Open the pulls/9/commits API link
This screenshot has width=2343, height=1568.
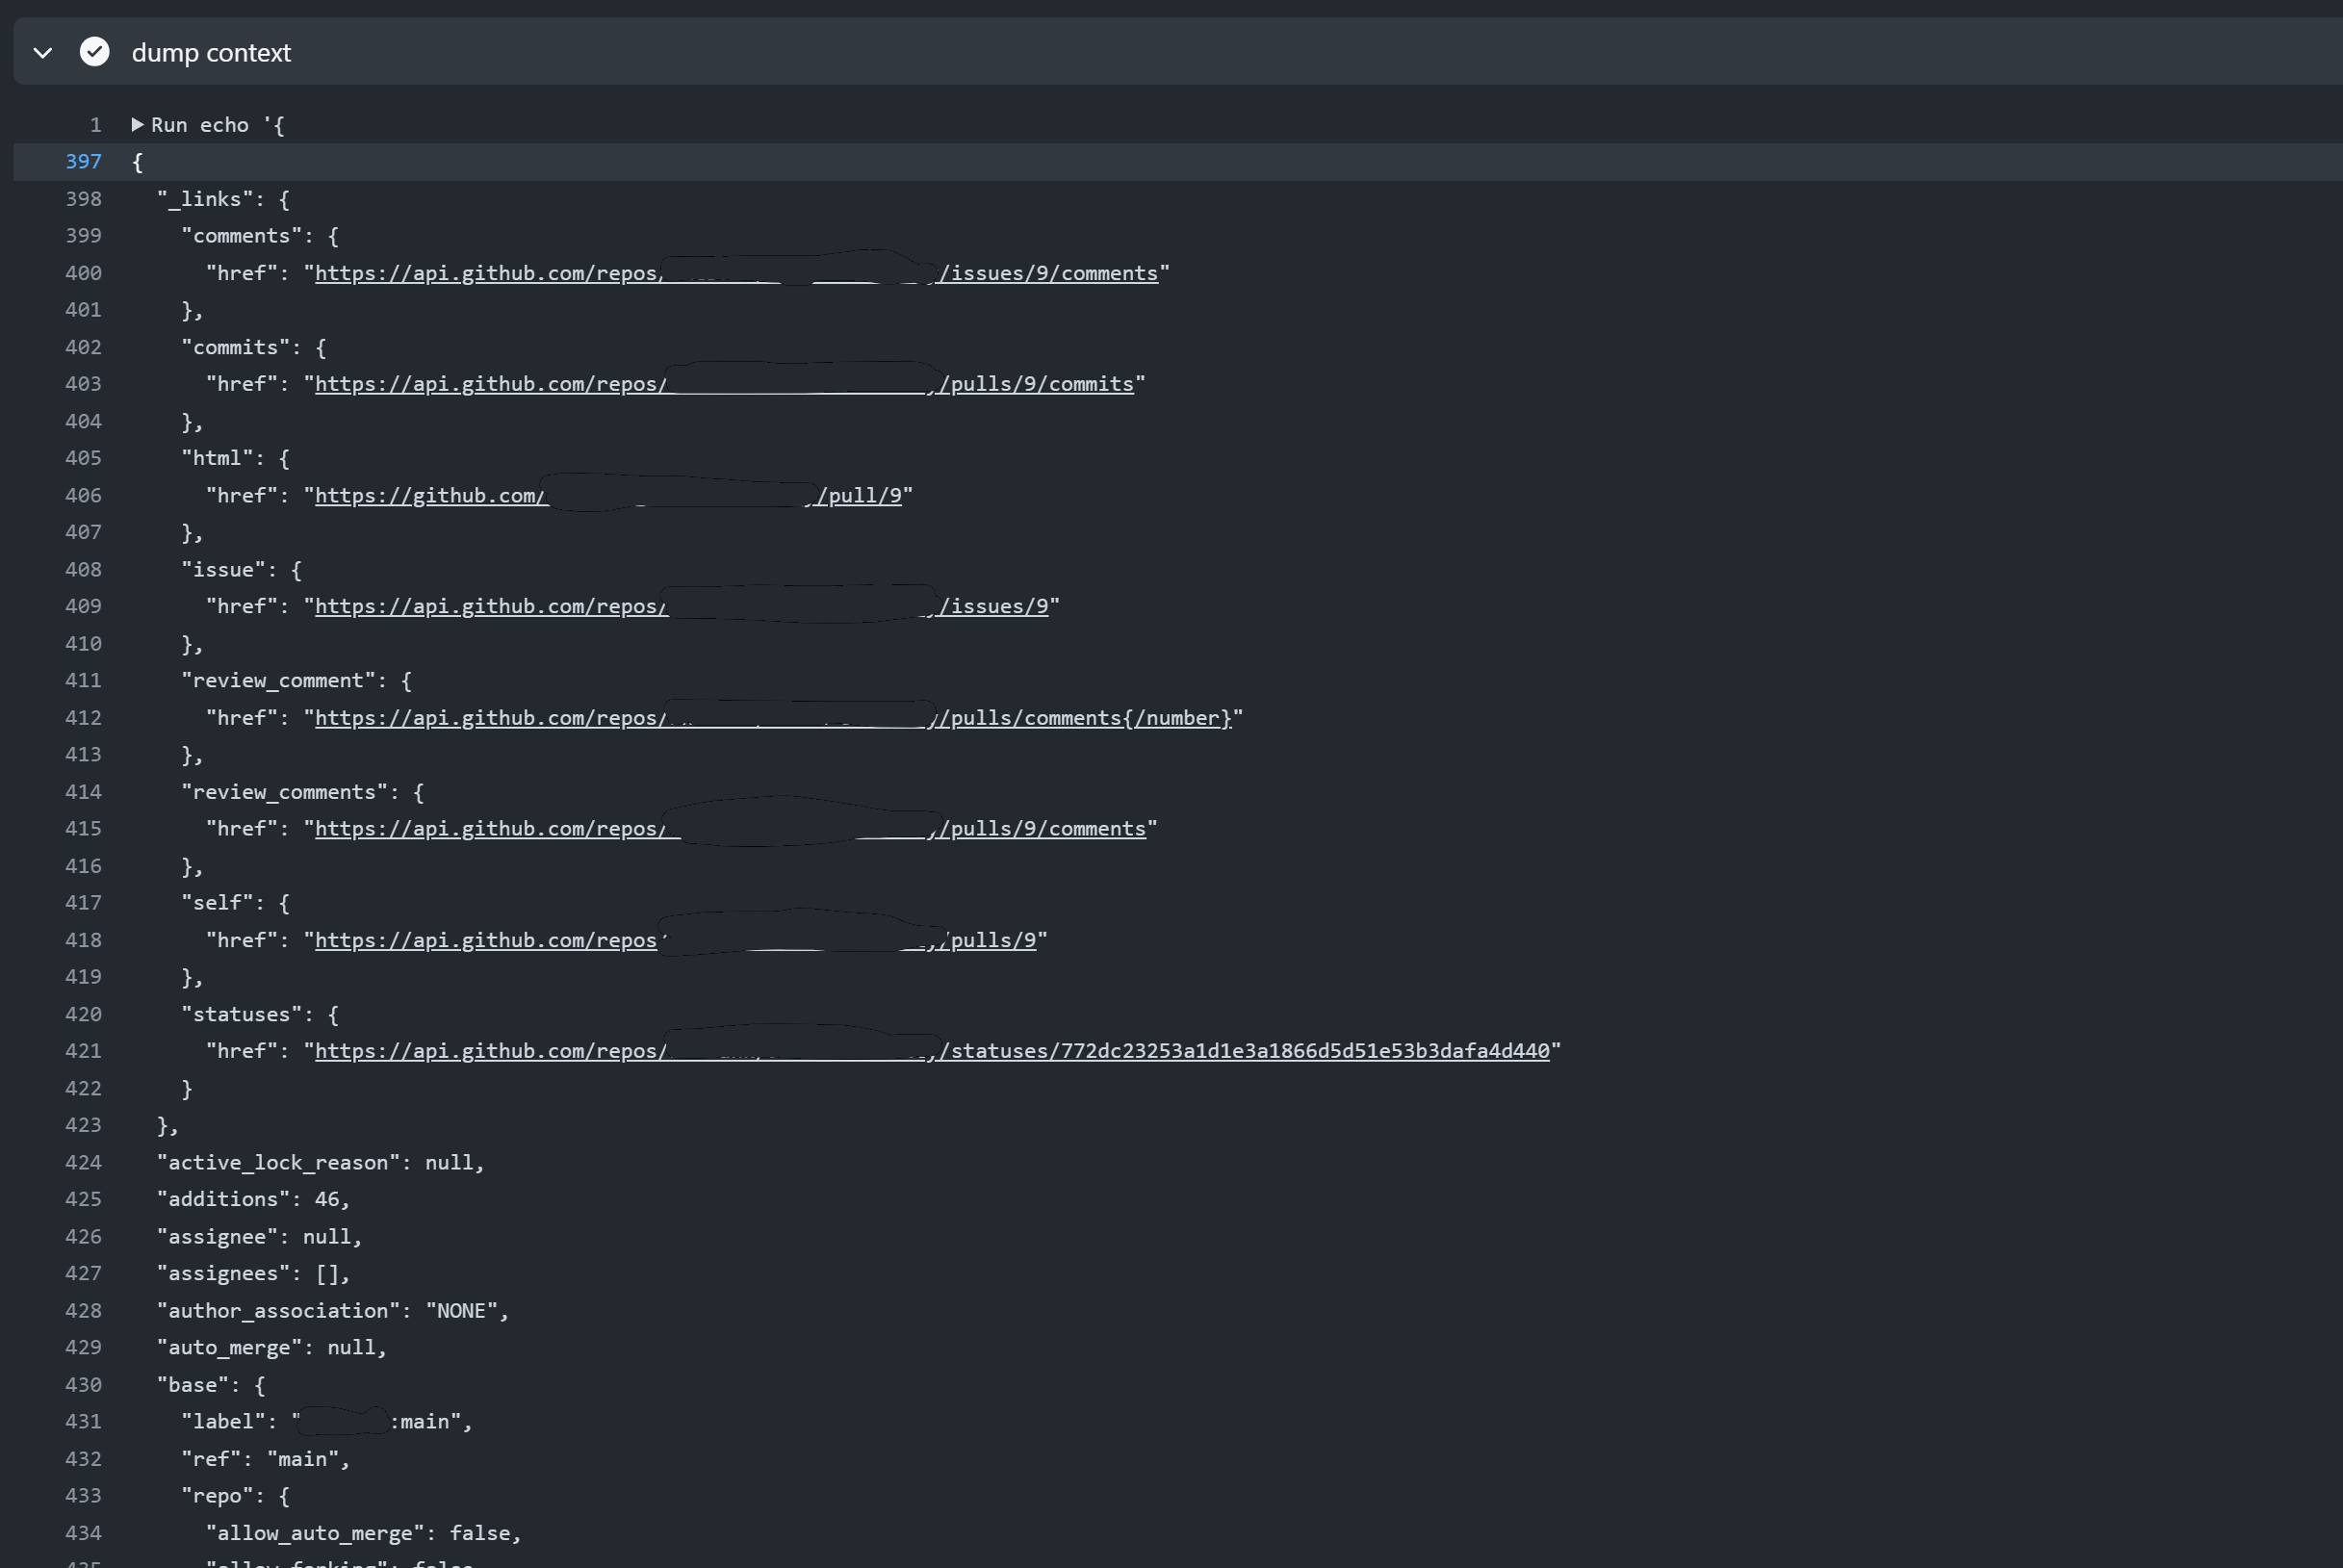coord(728,383)
